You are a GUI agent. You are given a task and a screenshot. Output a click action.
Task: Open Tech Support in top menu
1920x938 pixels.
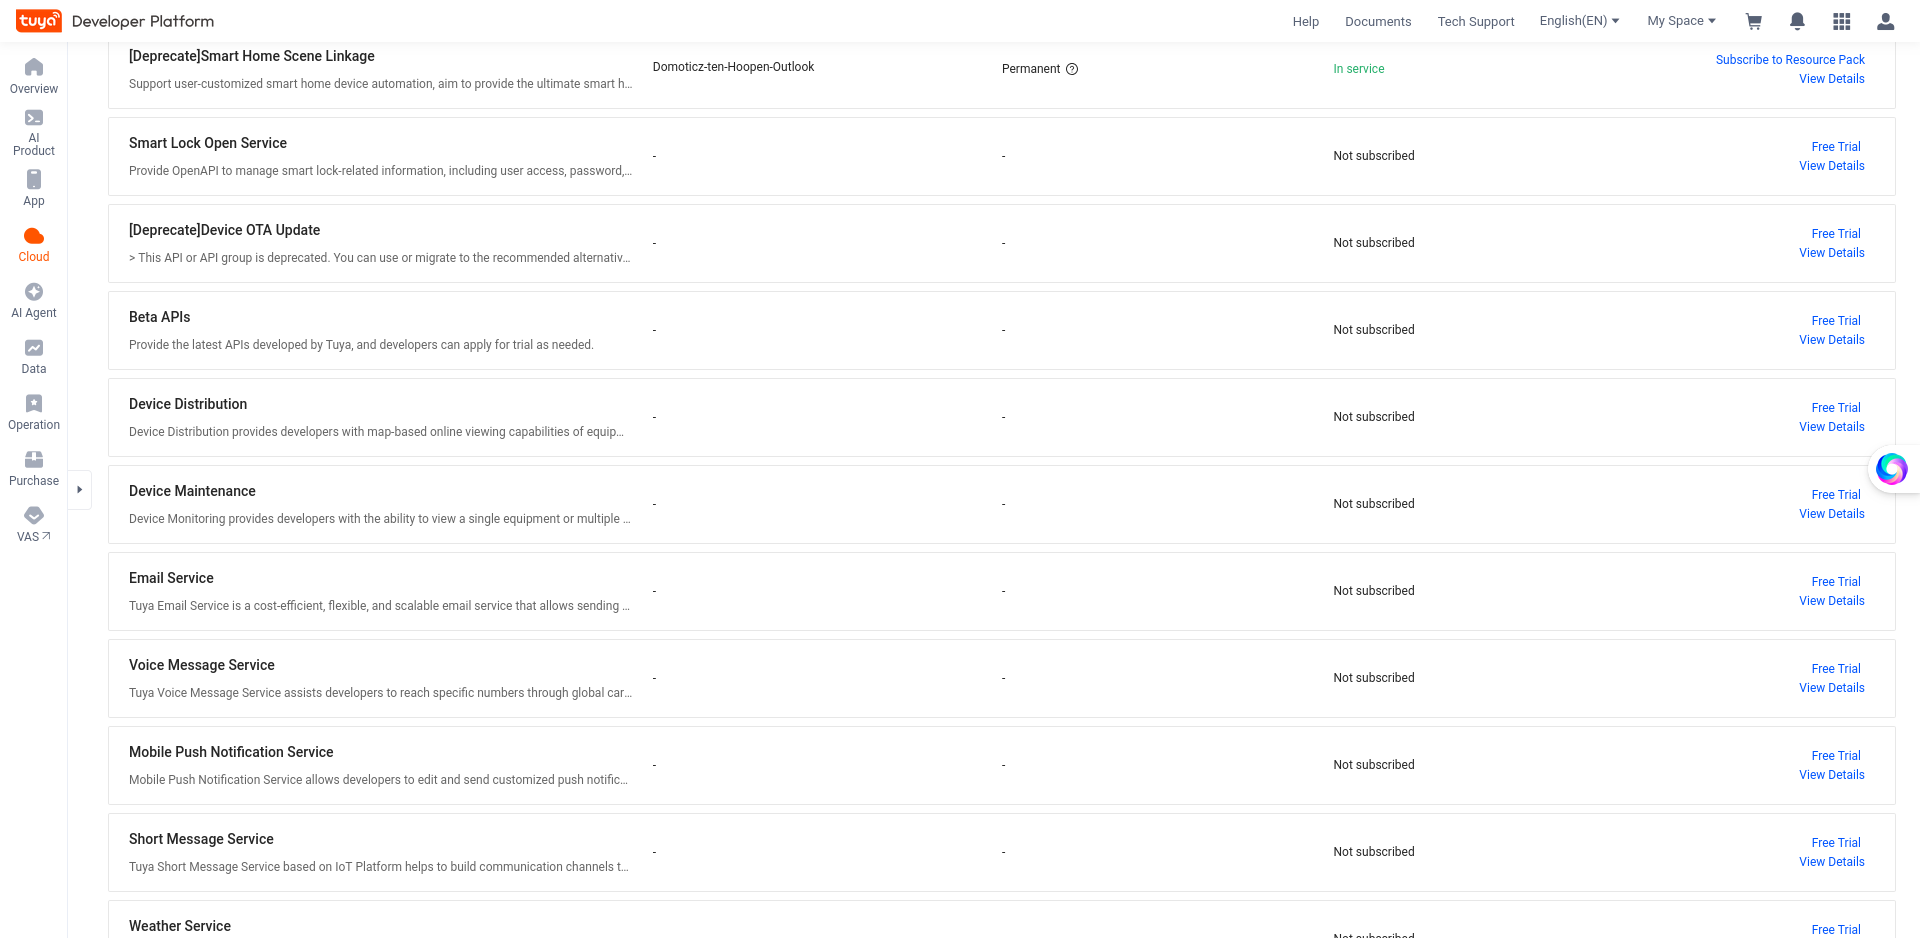[x=1476, y=21]
